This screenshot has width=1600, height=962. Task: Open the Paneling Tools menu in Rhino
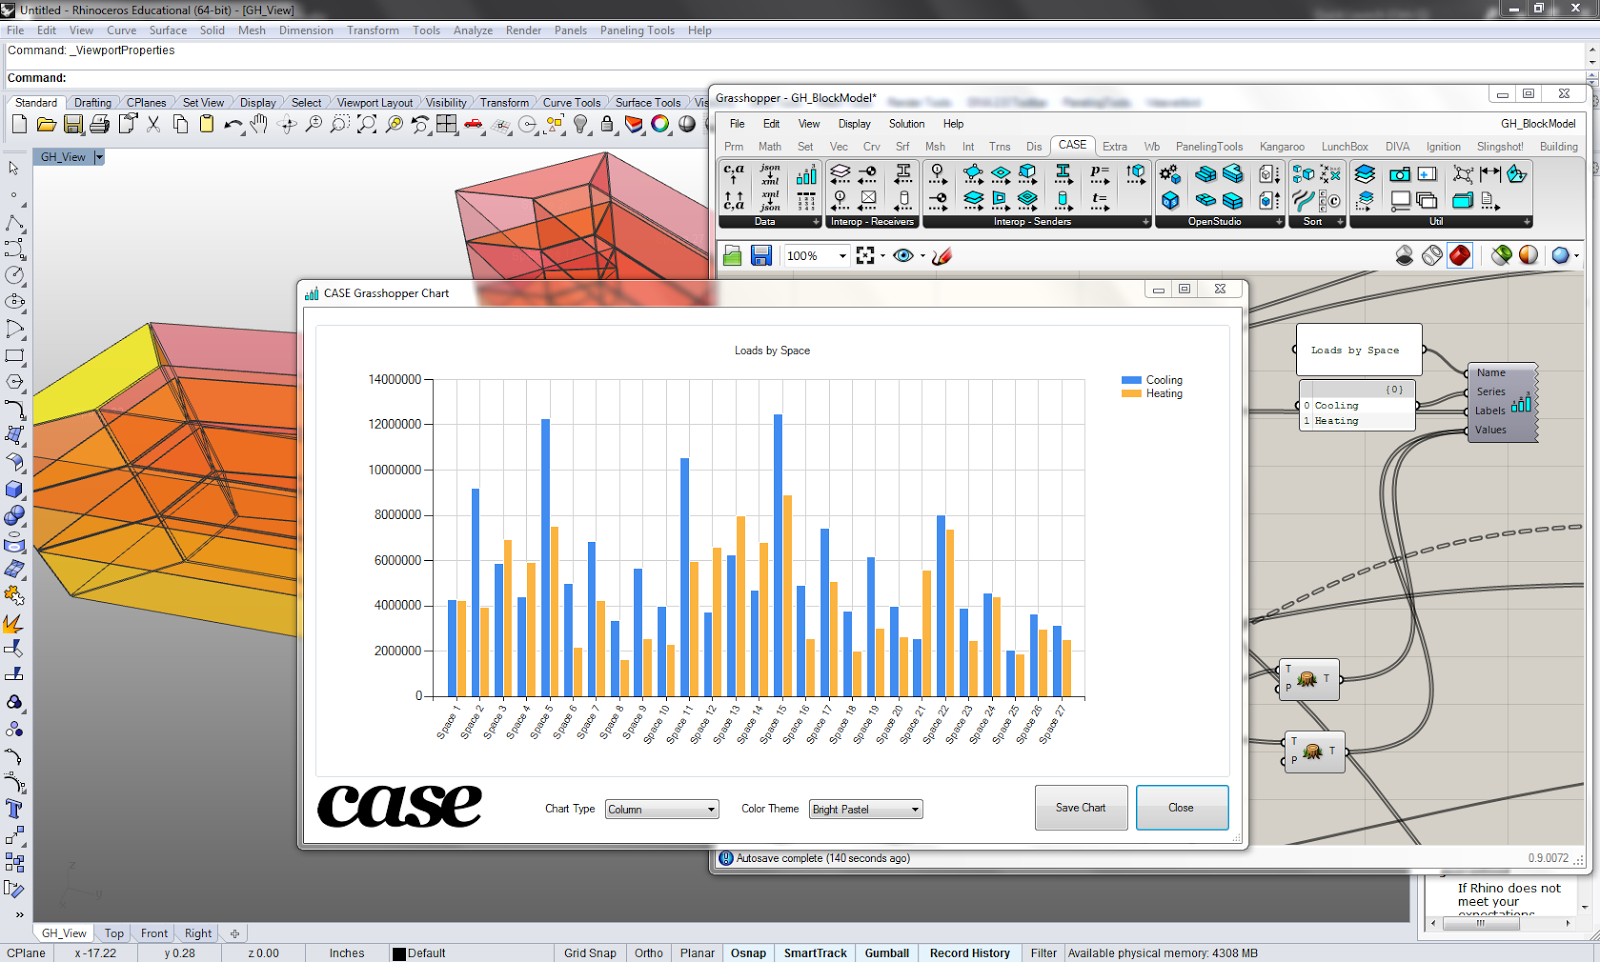637,30
